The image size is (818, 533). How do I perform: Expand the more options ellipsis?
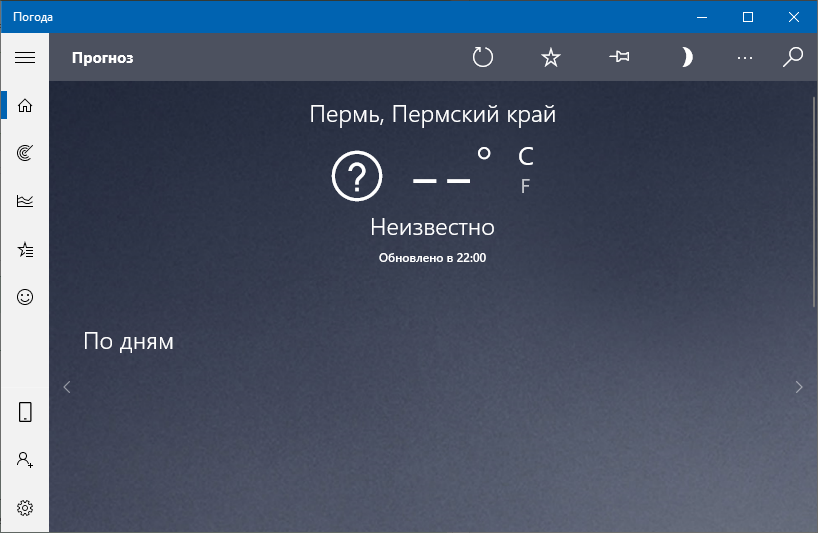pyautogui.click(x=745, y=58)
